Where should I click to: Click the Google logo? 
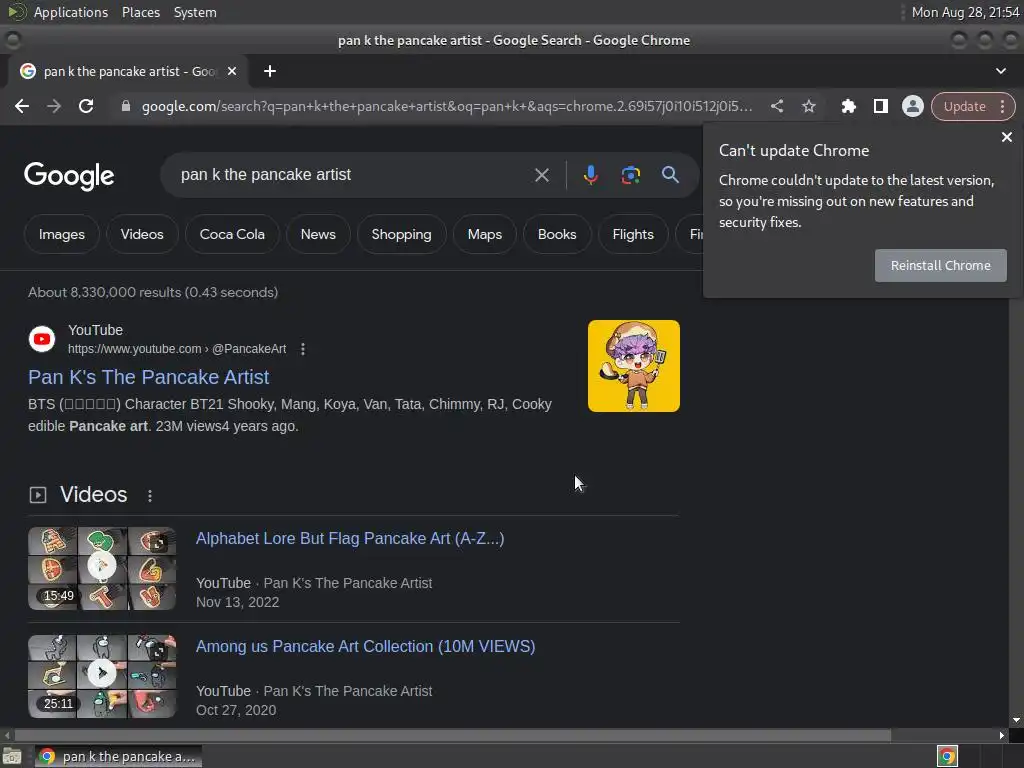tap(69, 176)
